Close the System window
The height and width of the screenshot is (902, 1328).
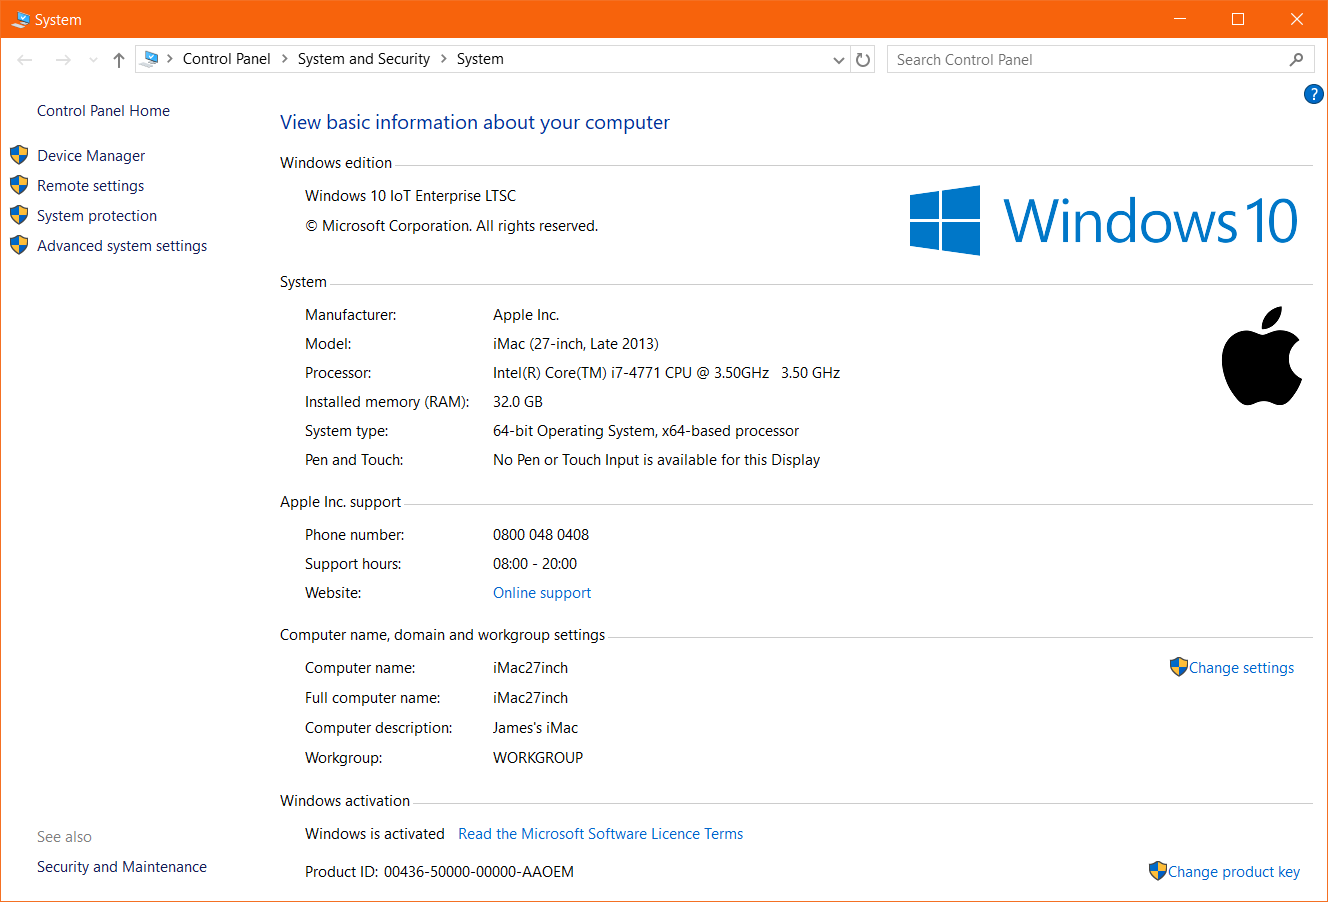(x=1297, y=19)
